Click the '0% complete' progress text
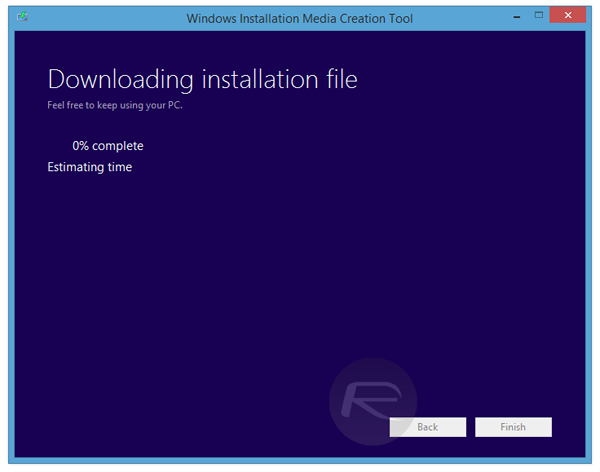The width and height of the screenshot is (600, 472). 108,146
